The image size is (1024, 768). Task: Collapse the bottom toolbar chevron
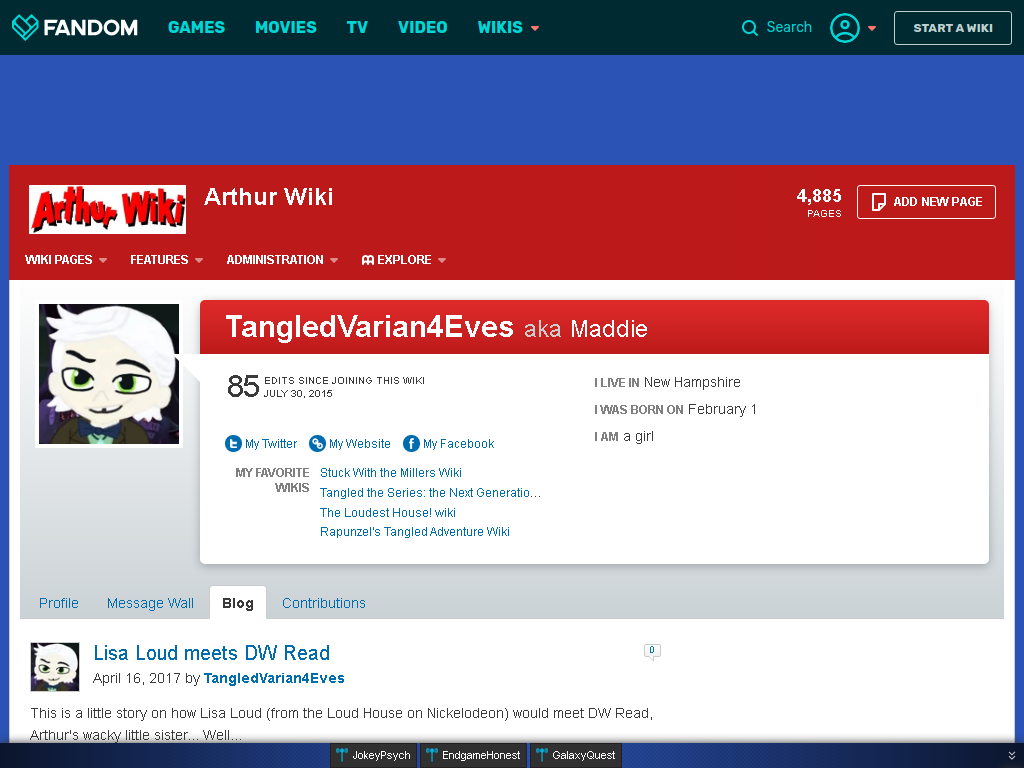pyautogui.click(x=1012, y=756)
